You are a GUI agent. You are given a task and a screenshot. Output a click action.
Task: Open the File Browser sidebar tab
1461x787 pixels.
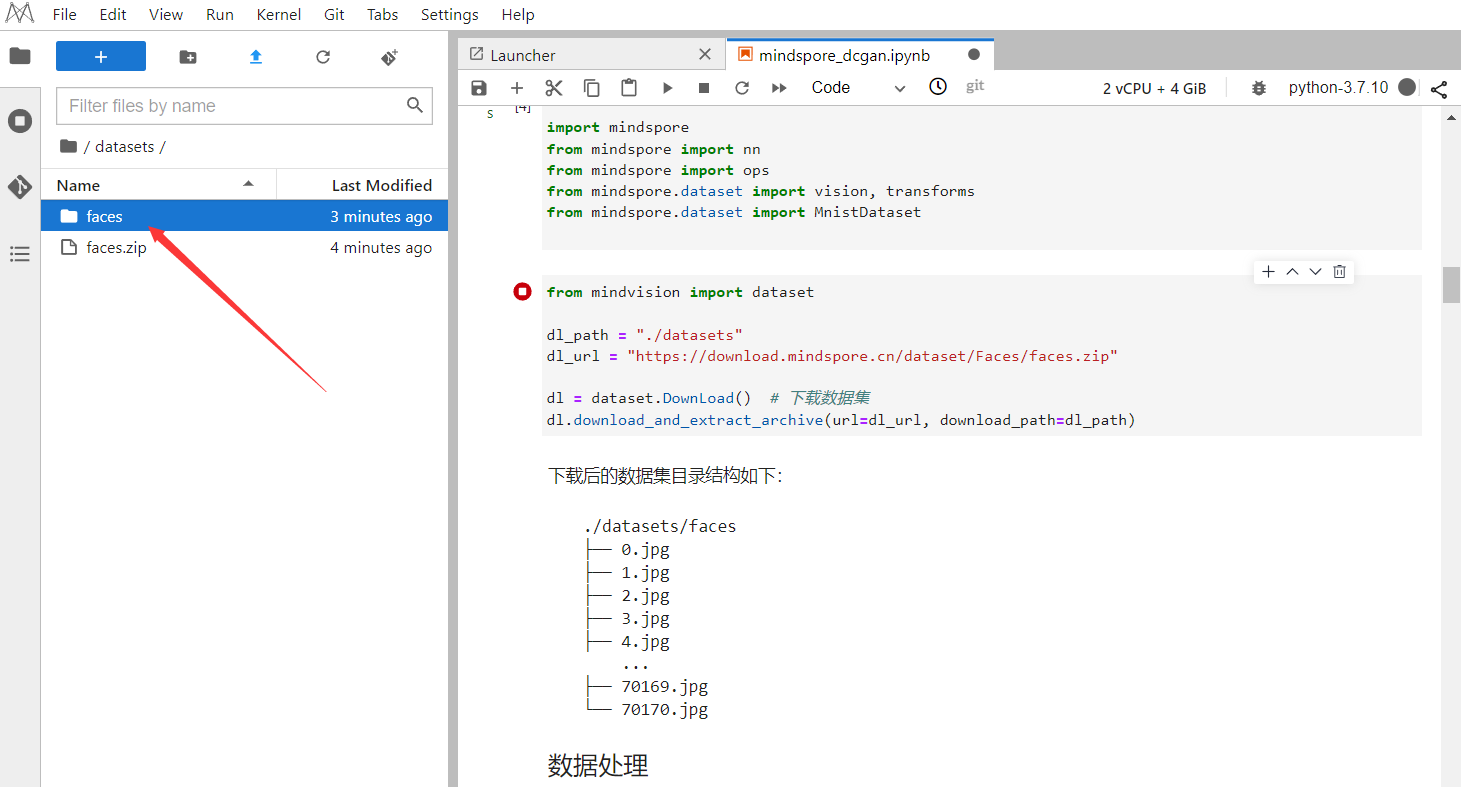click(x=20, y=56)
